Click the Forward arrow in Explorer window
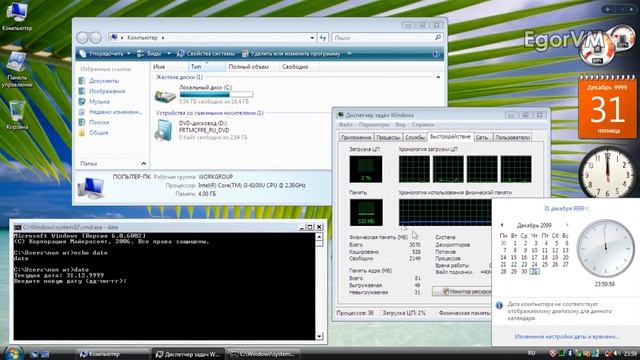 pyautogui.click(x=96, y=38)
